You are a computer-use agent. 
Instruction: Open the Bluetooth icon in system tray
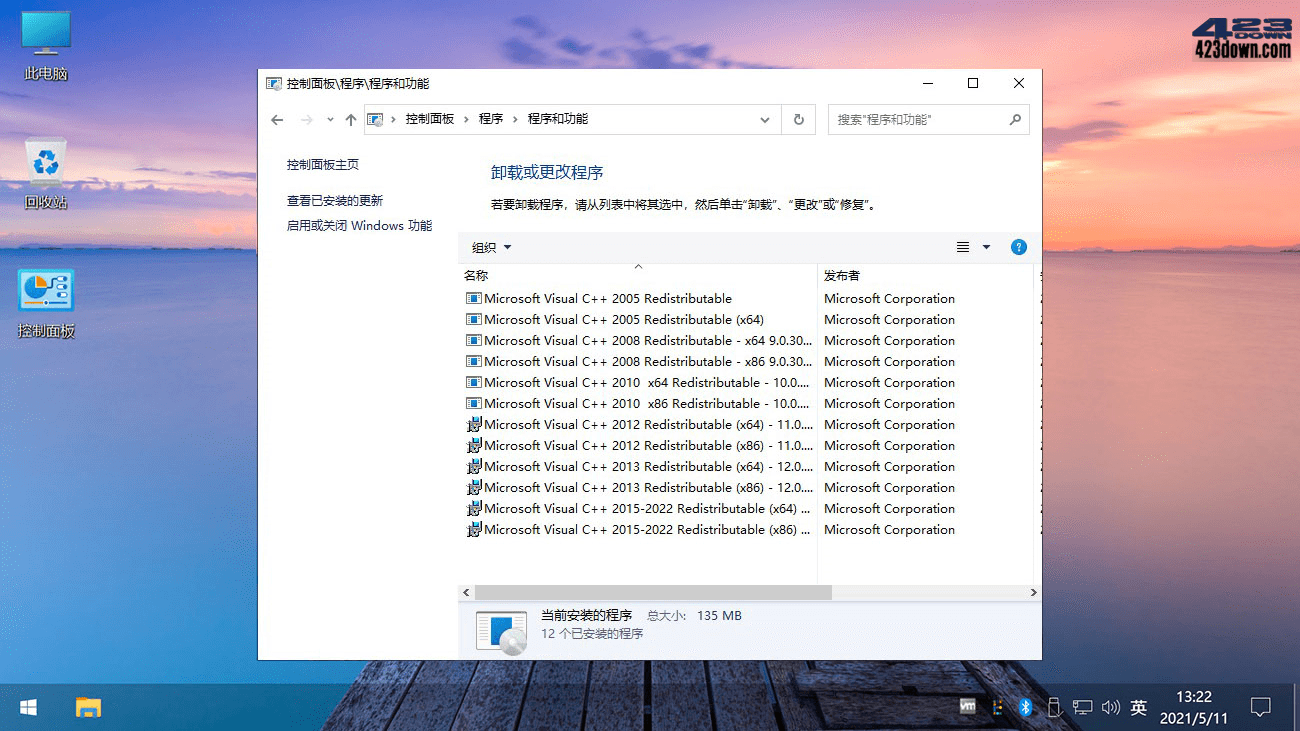1025,707
